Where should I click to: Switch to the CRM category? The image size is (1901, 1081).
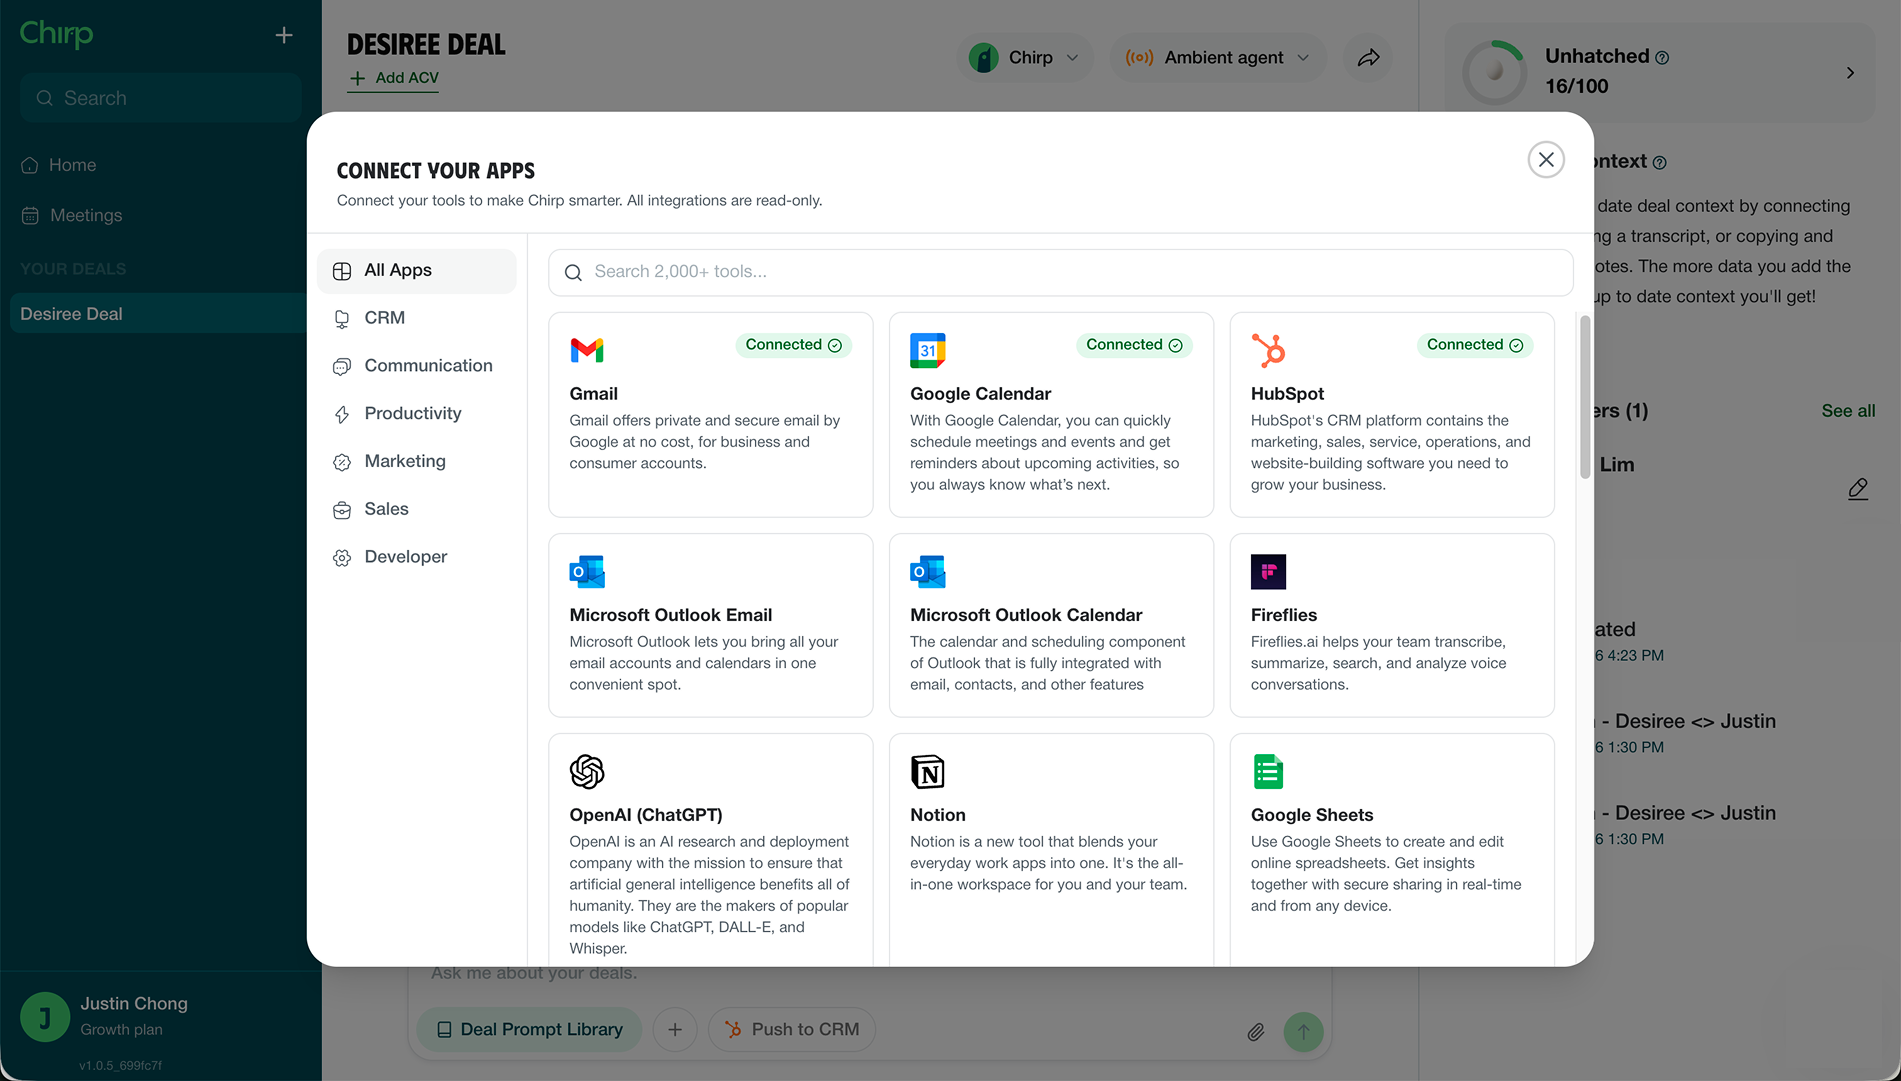[x=385, y=318]
